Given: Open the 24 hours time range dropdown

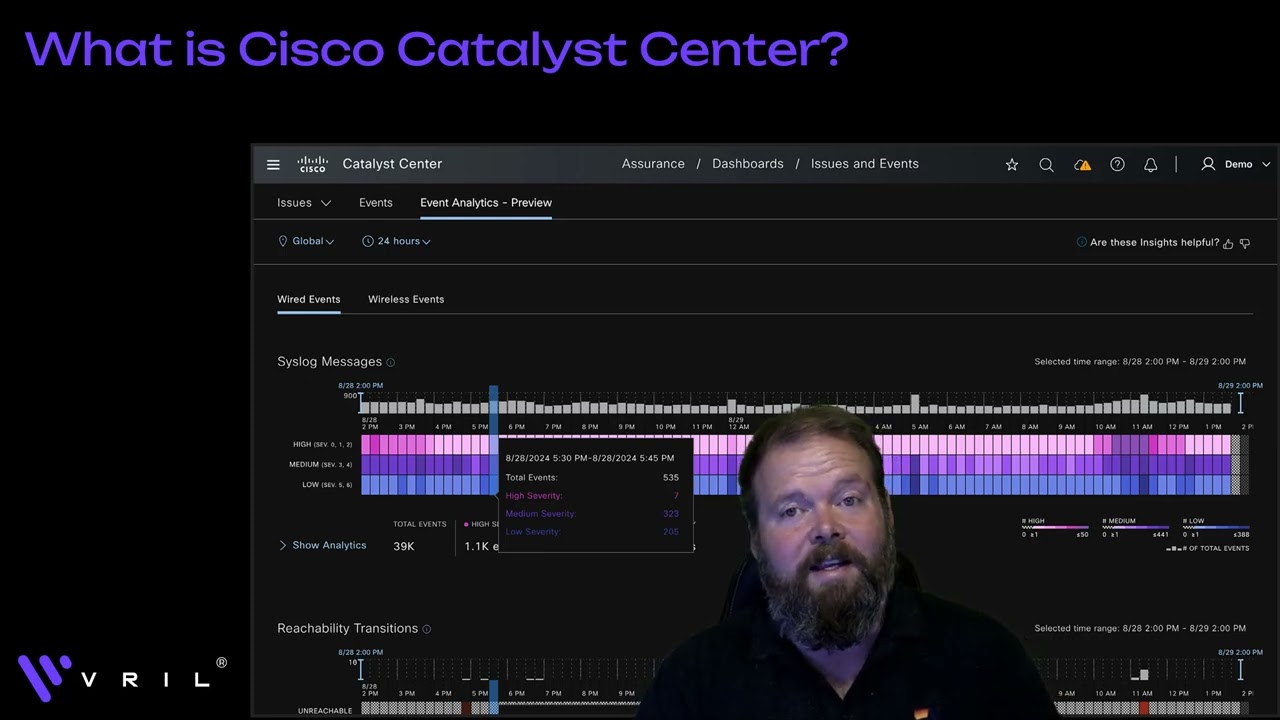Looking at the screenshot, I should (x=404, y=241).
